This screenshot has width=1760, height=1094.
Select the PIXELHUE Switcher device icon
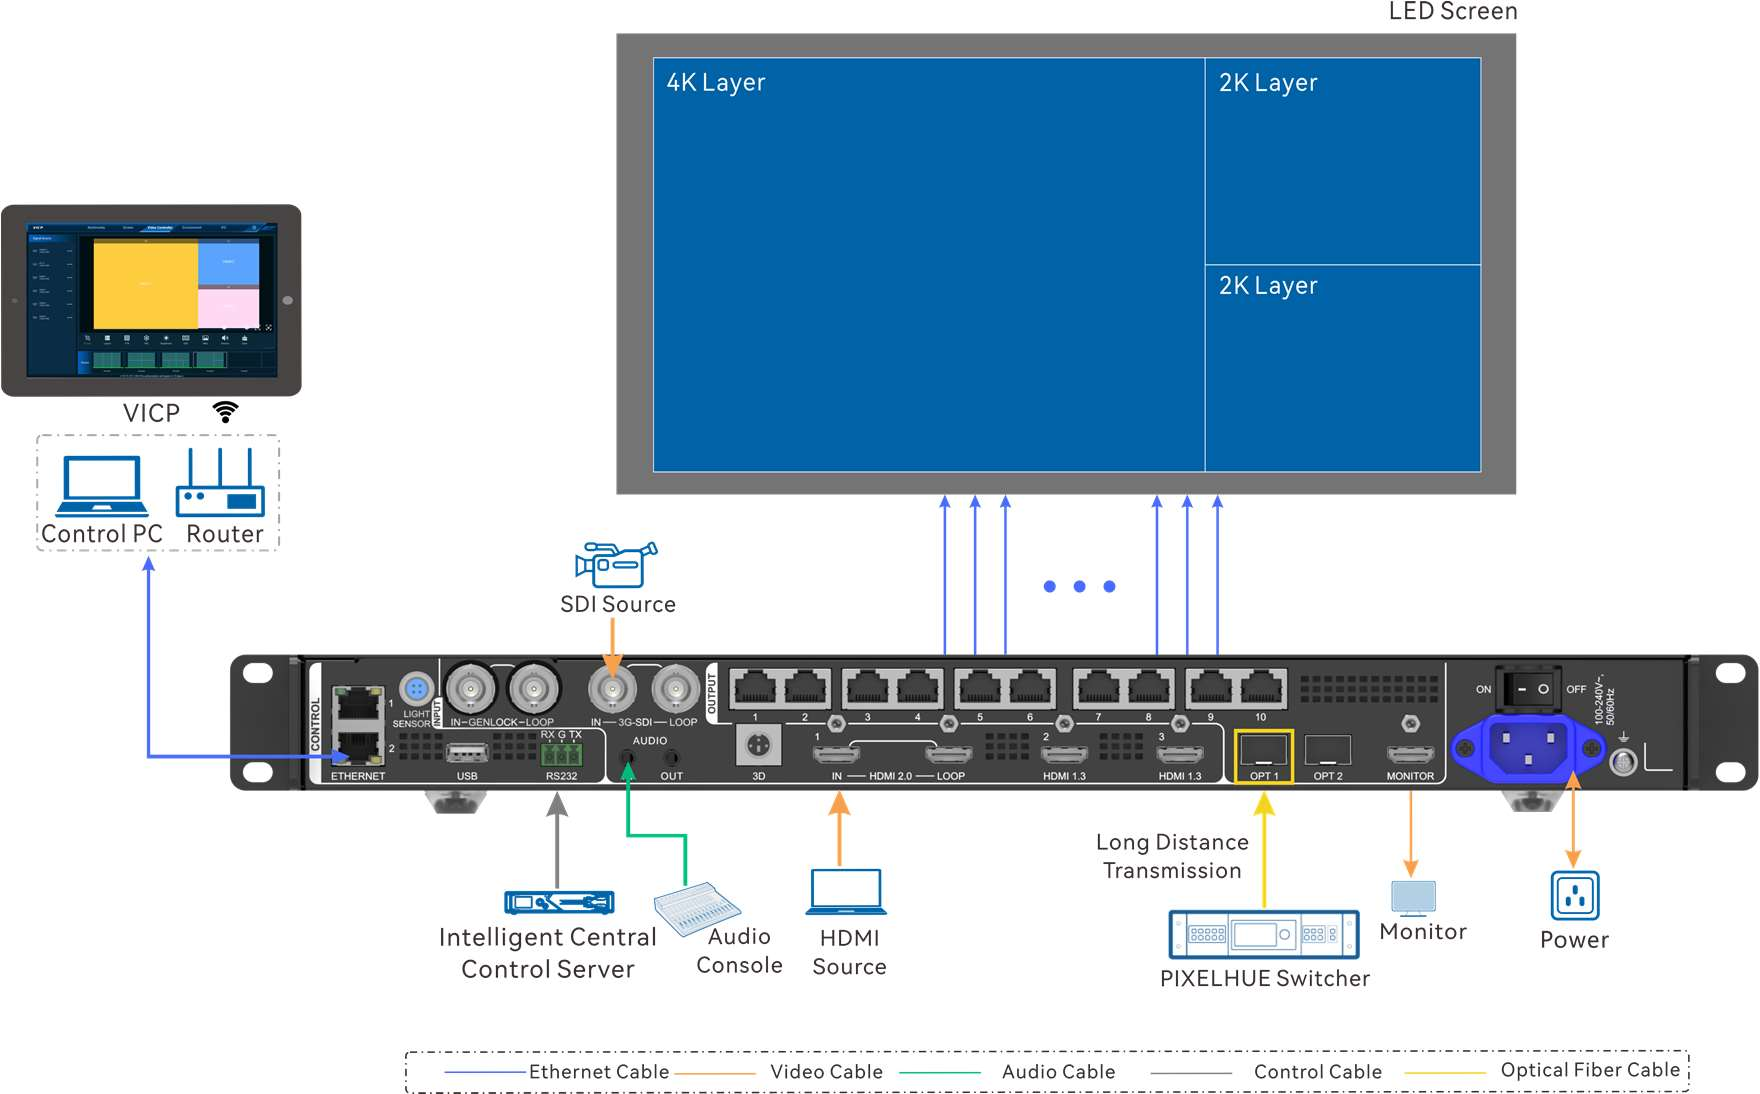1264,935
